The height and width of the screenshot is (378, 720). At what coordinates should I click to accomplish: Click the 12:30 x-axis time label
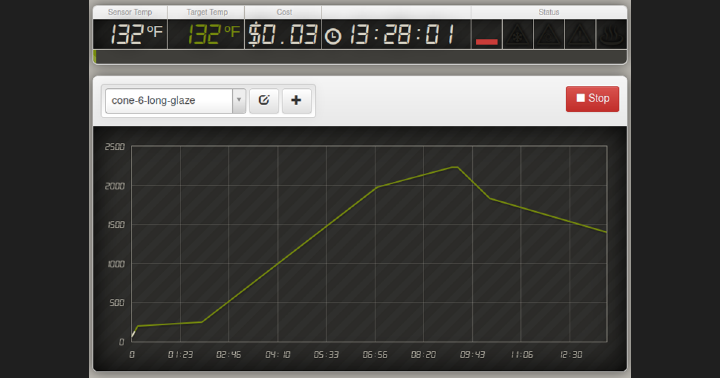571,355
